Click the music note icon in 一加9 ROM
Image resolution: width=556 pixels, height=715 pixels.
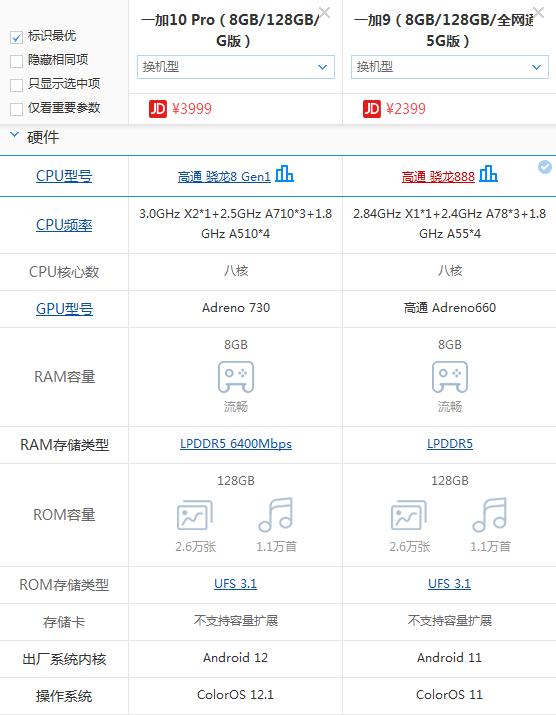click(x=490, y=515)
